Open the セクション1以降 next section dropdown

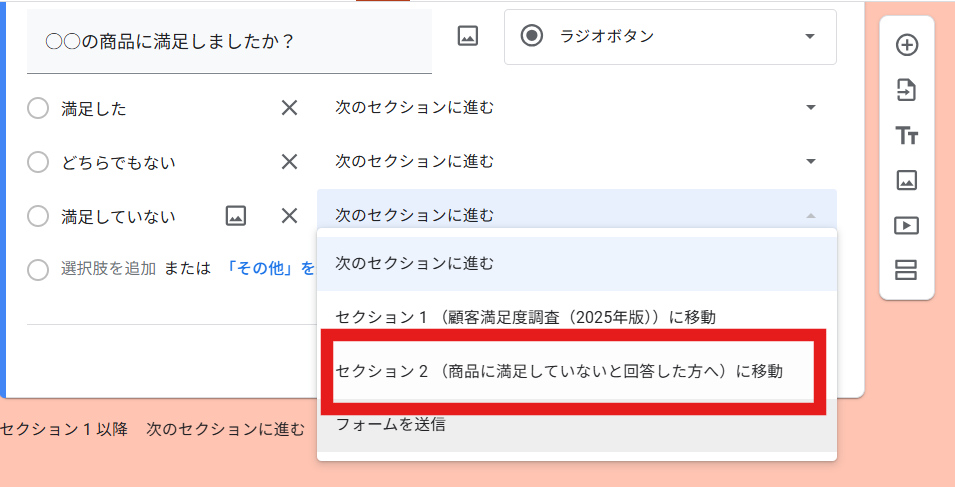tap(225, 429)
